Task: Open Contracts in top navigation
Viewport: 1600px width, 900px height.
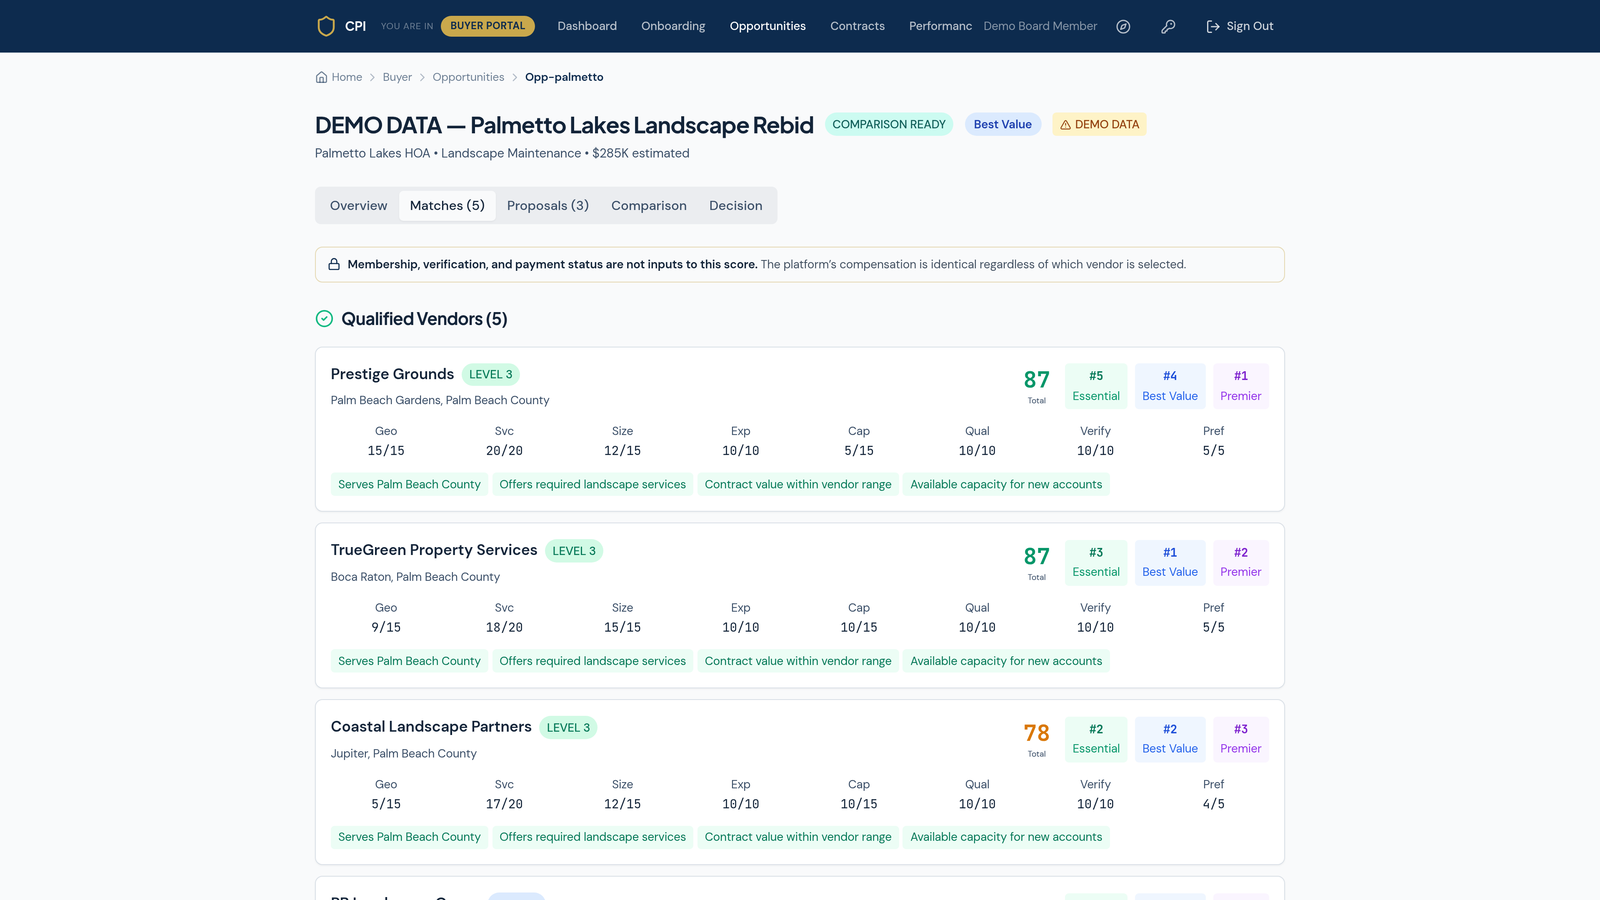Action: pyautogui.click(x=857, y=26)
